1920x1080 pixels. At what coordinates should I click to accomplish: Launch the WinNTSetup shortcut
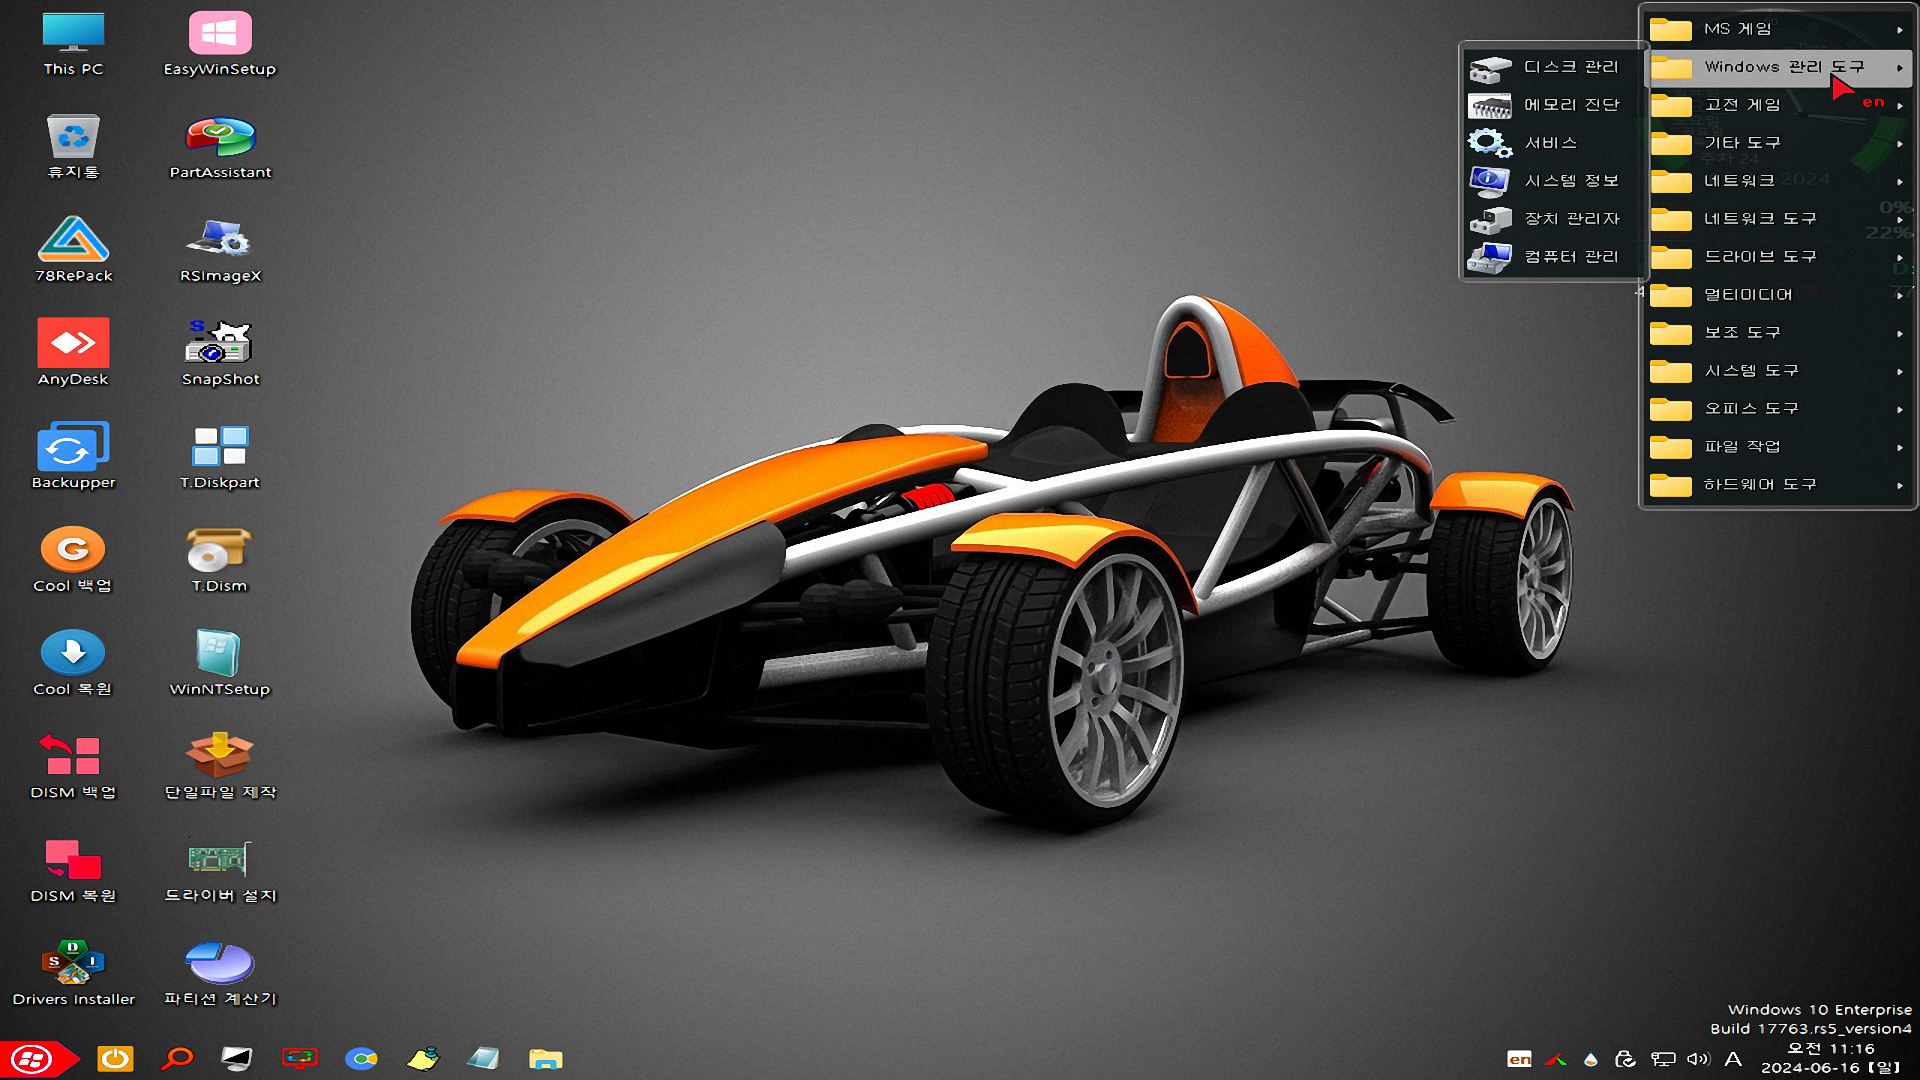coord(220,663)
